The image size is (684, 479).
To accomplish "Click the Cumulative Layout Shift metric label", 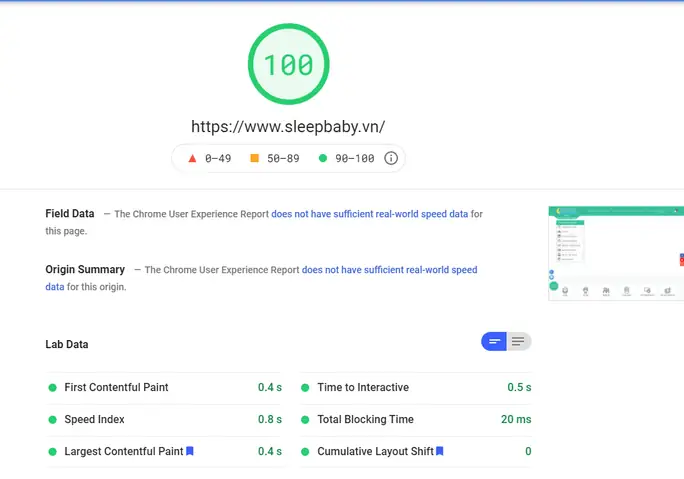I will click(375, 451).
